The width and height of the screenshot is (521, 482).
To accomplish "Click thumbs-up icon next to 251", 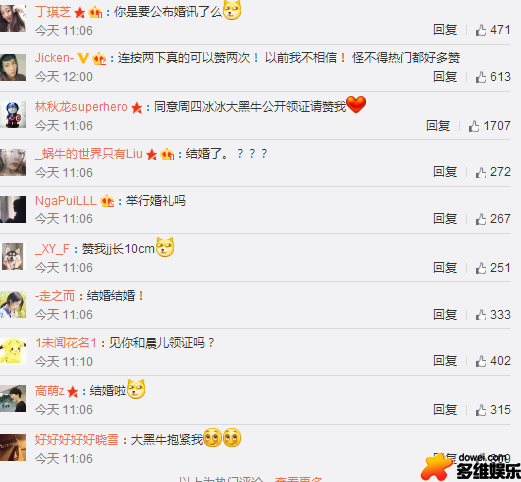I will point(481,268).
